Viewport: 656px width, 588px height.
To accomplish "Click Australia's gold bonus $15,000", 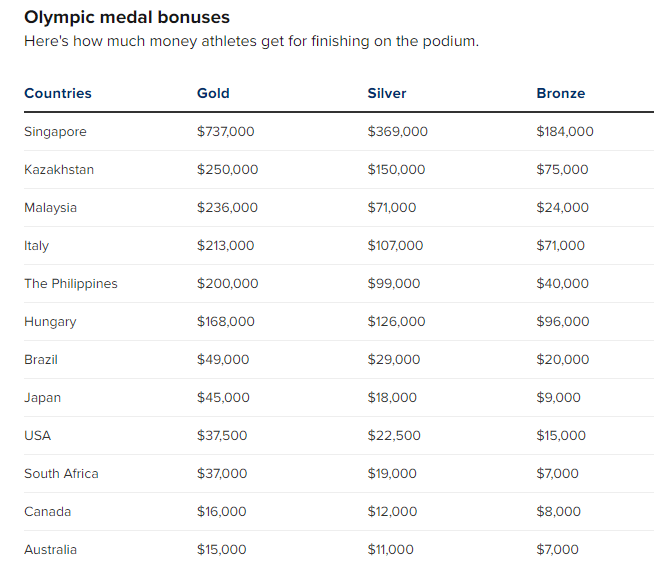I will (x=222, y=550).
